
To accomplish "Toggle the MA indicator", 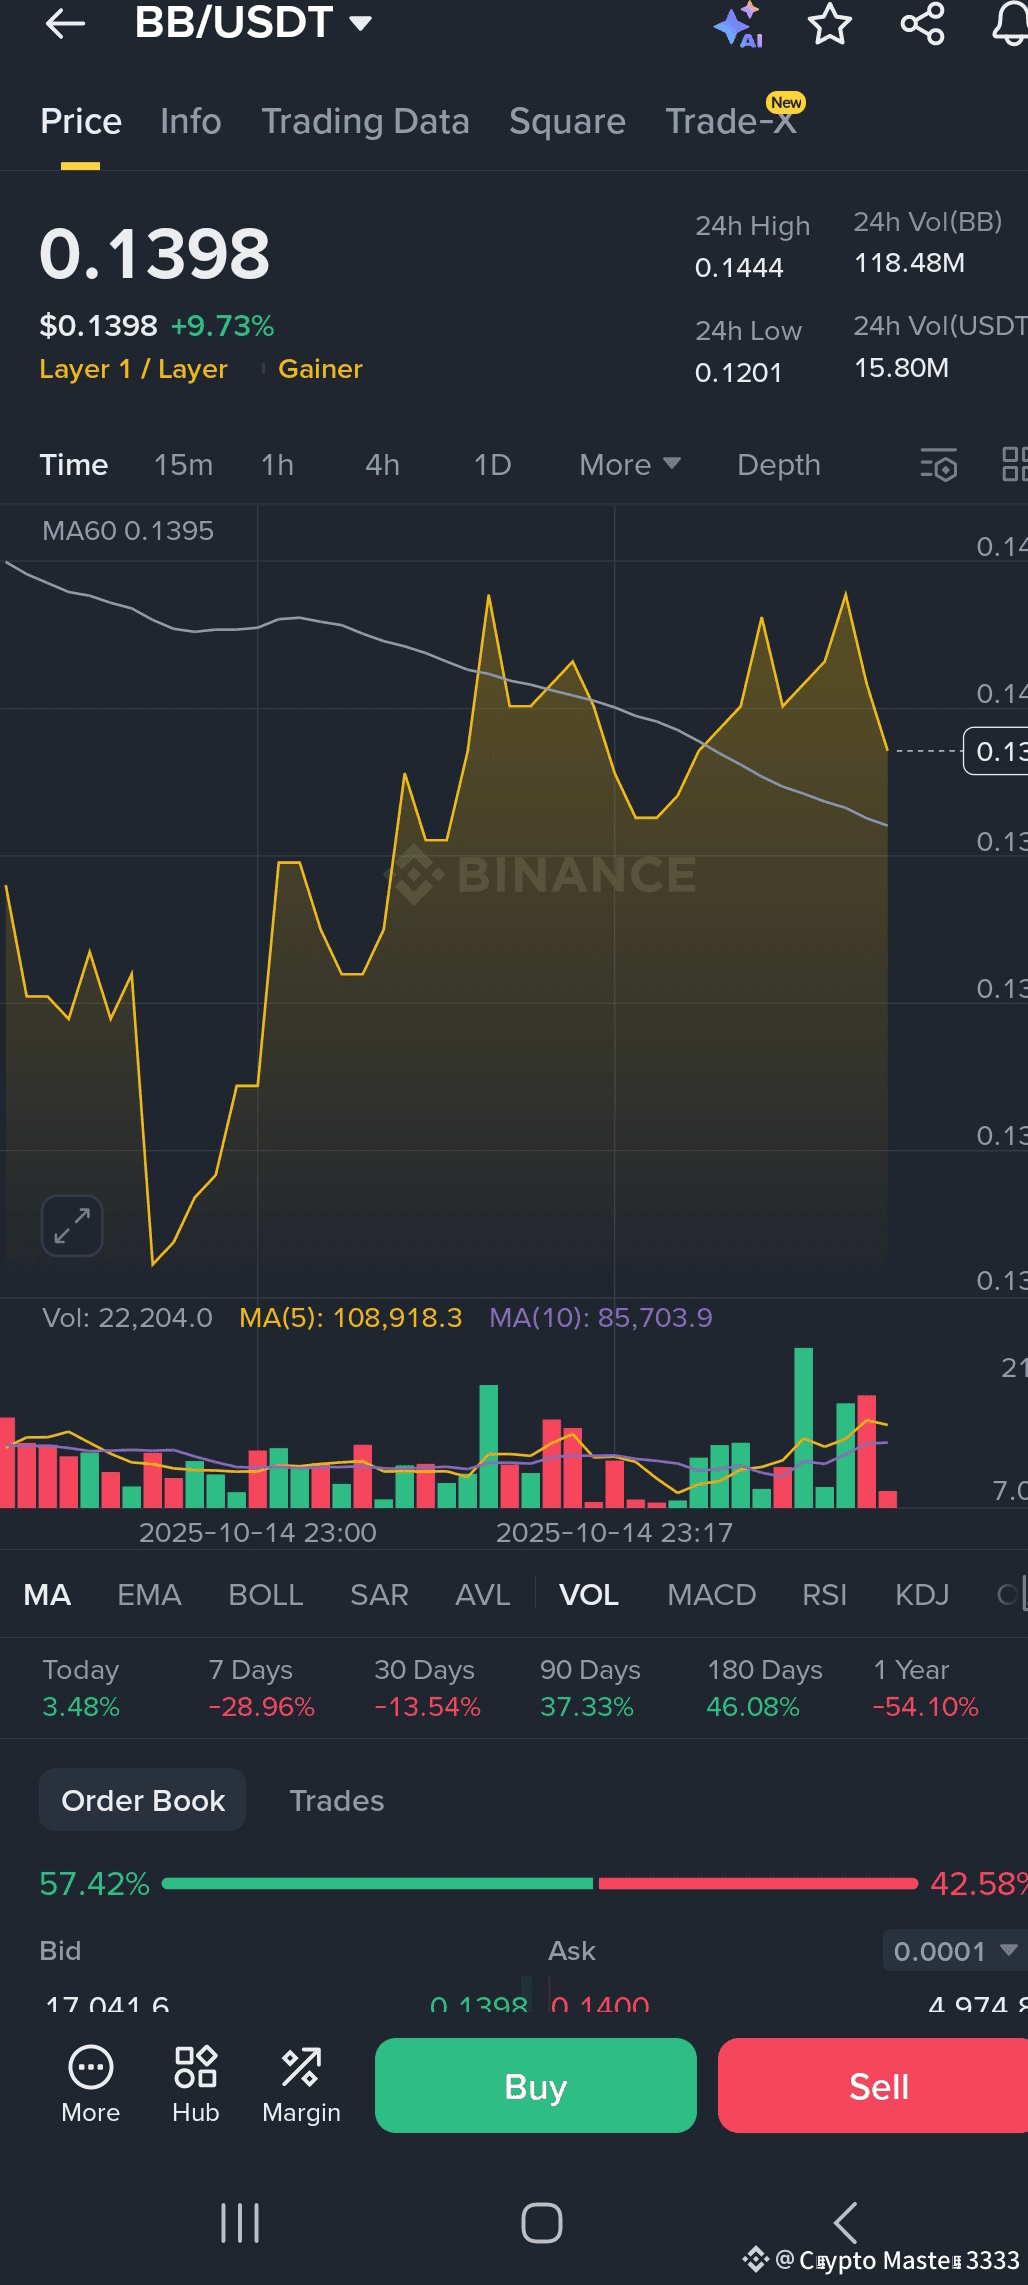I will pos(47,1595).
